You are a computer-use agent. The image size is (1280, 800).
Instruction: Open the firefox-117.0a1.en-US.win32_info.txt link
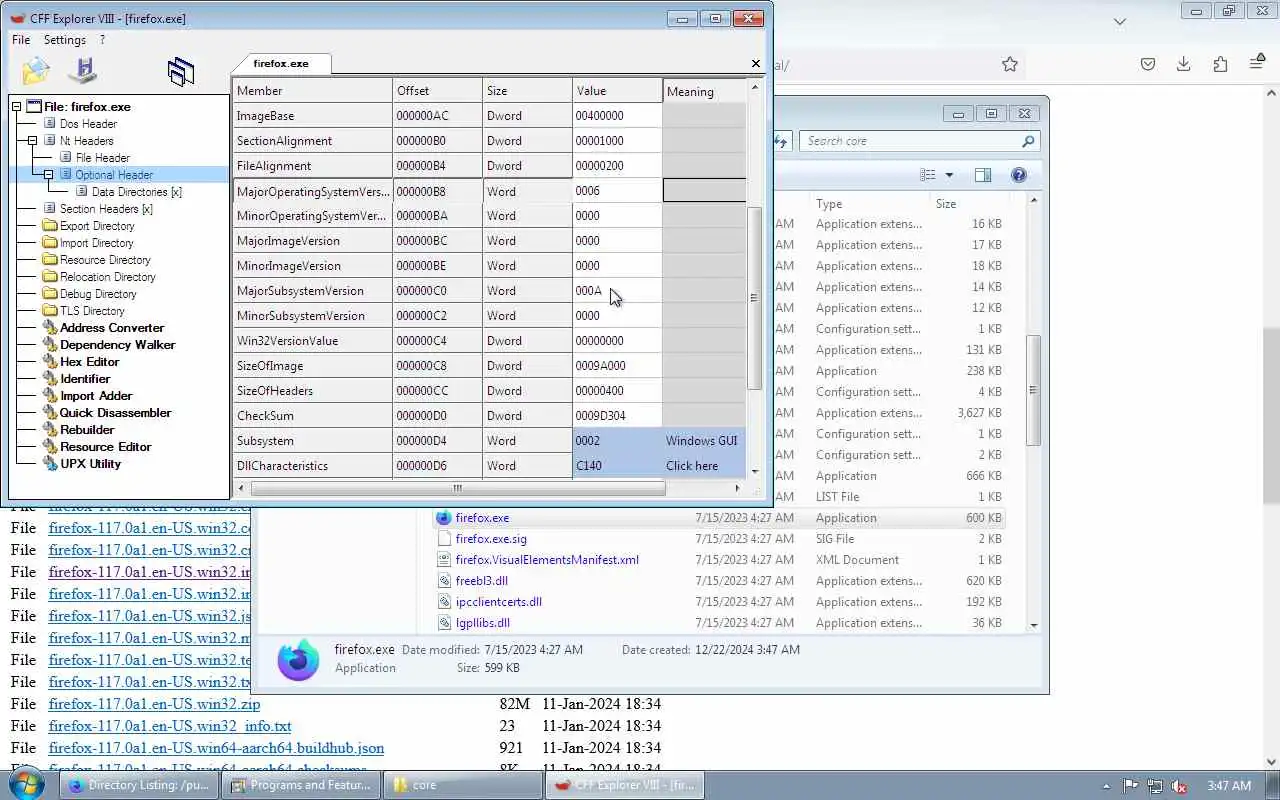[x=170, y=726]
